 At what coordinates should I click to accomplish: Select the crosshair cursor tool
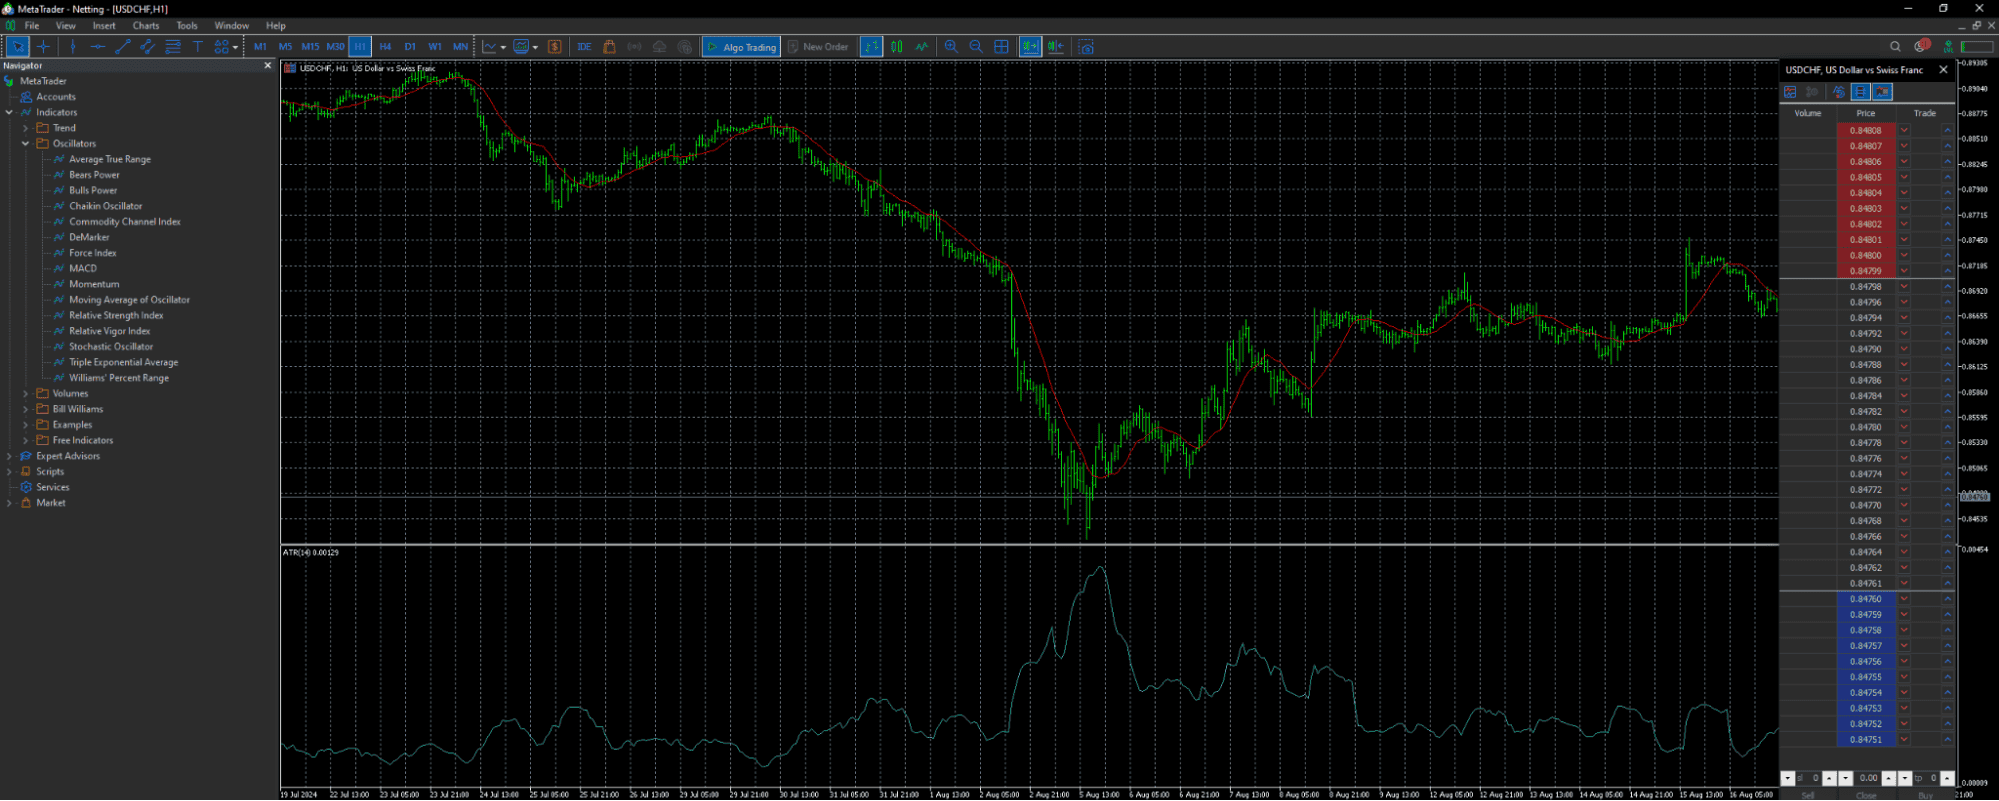tap(43, 47)
